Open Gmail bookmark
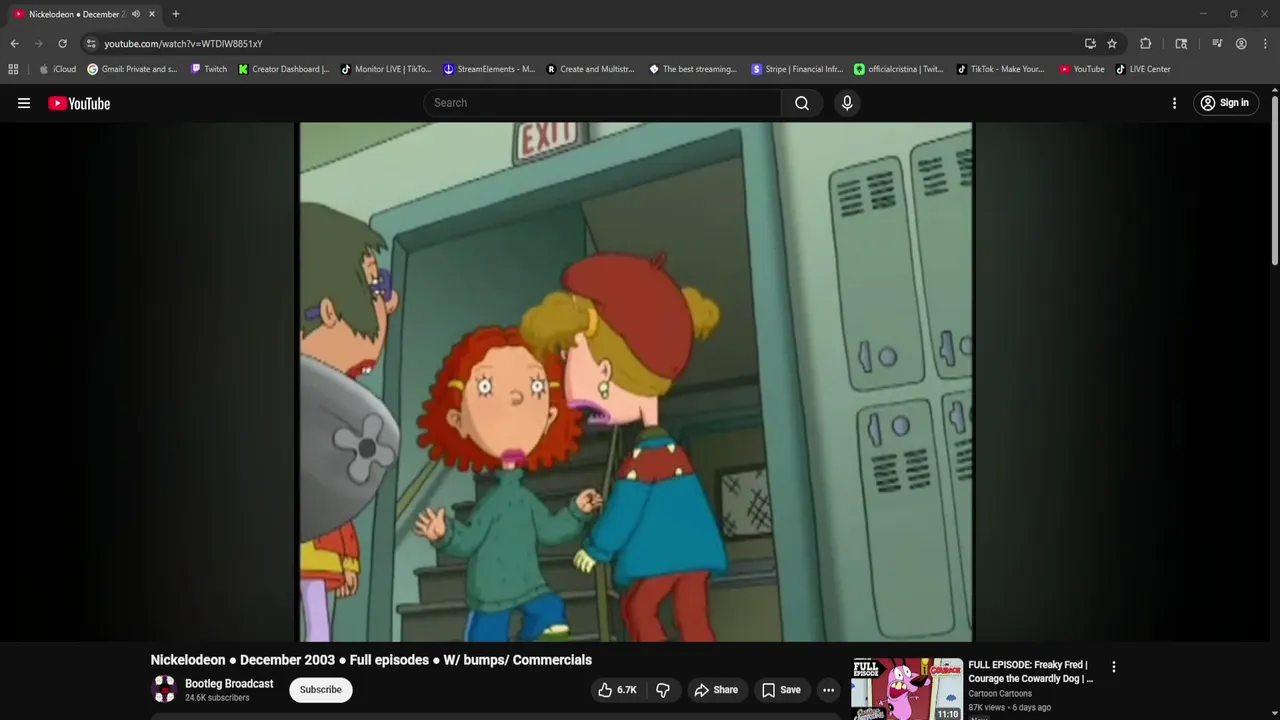1280x720 pixels. [x=133, y=69]
